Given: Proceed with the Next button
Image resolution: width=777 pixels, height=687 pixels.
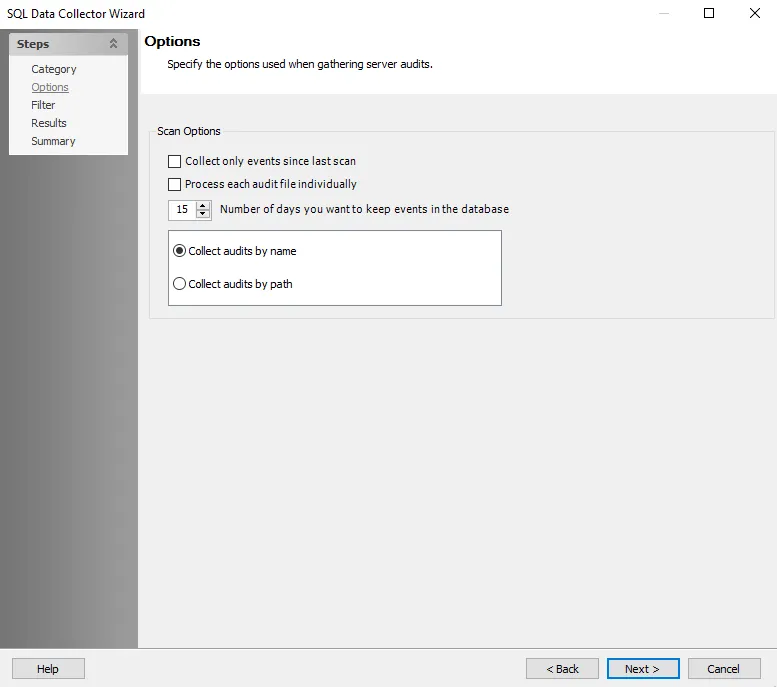Looking at the screenshot, I should coord(643,669).
